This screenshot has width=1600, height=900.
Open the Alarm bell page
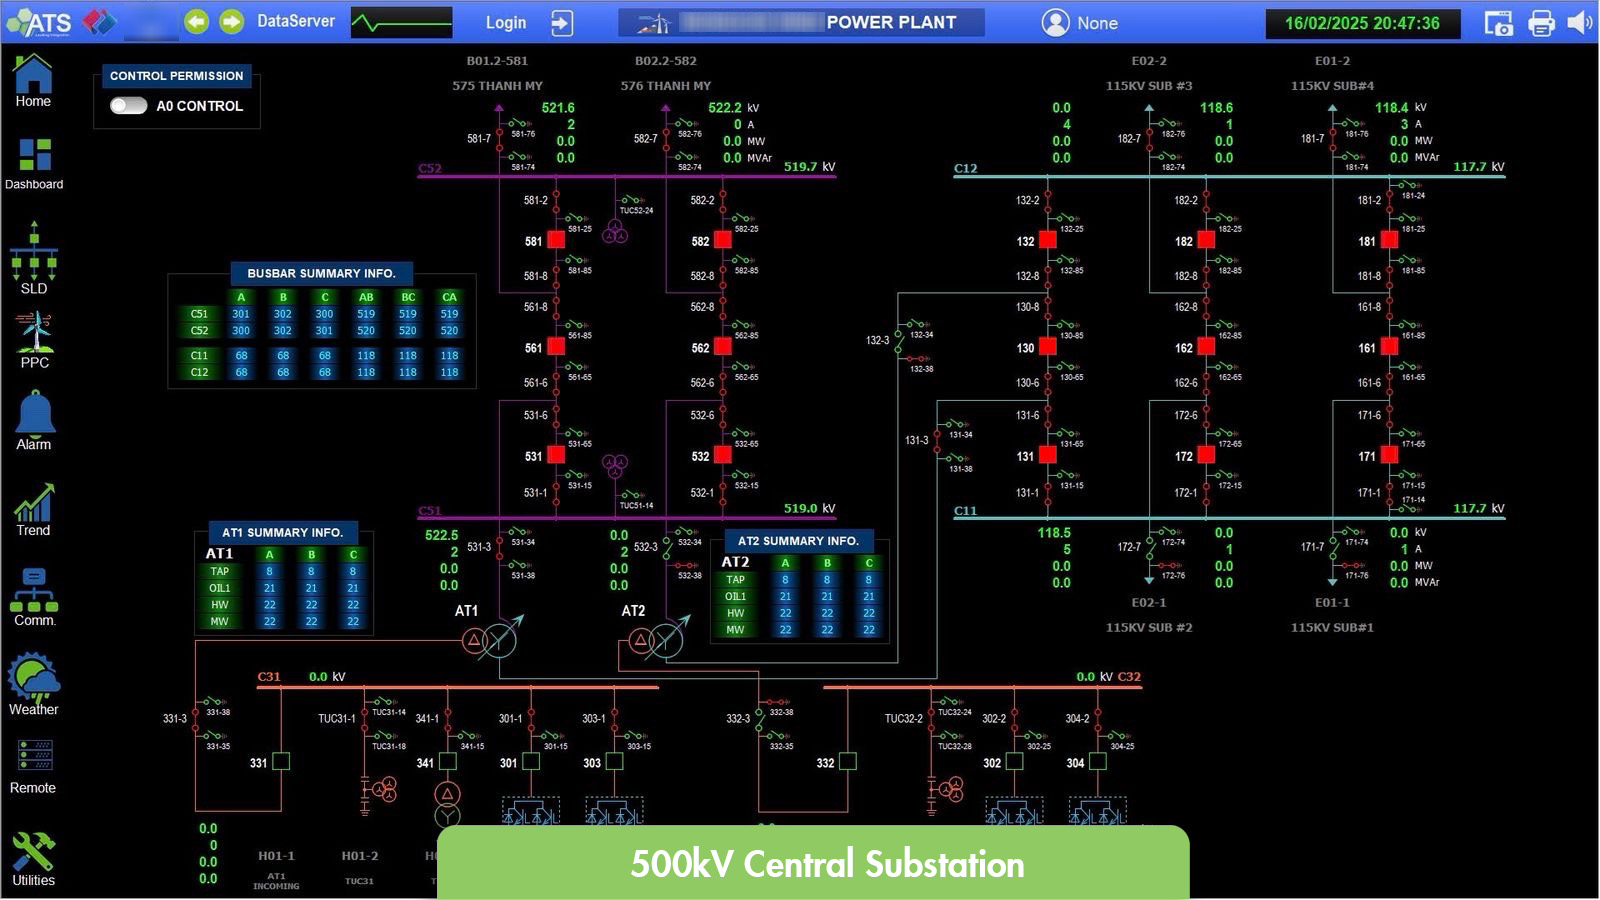coord(34,420)
